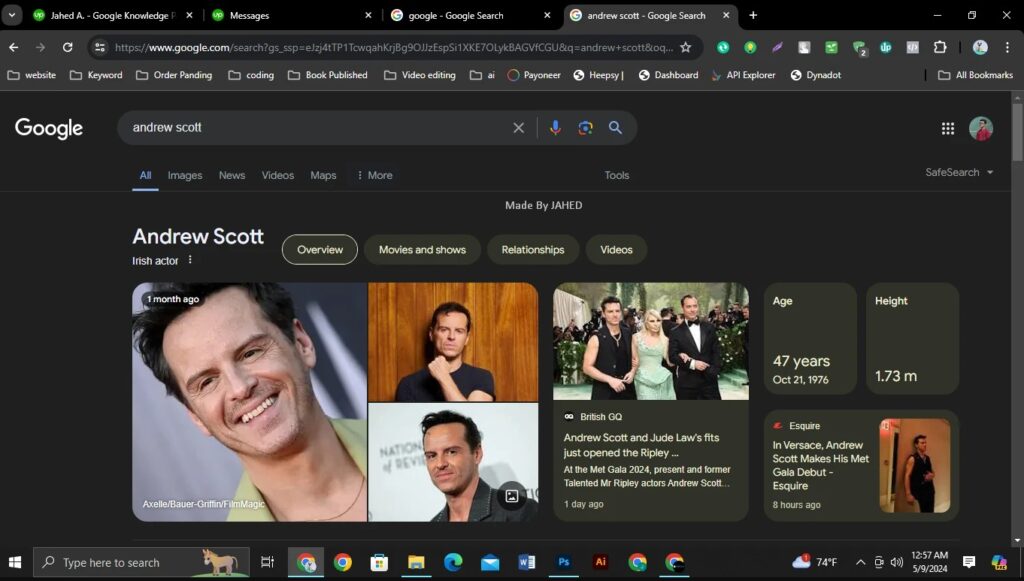This screenshot has height=581, width=1024.
Task: Open File Explorer from the taskbar
Action: [416, 562]
